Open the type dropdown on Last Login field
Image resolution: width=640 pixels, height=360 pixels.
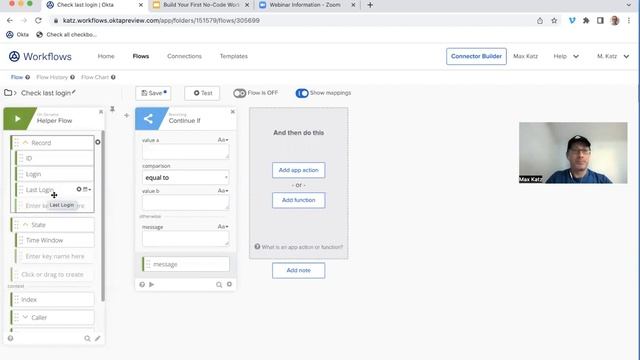coord(87,189)
